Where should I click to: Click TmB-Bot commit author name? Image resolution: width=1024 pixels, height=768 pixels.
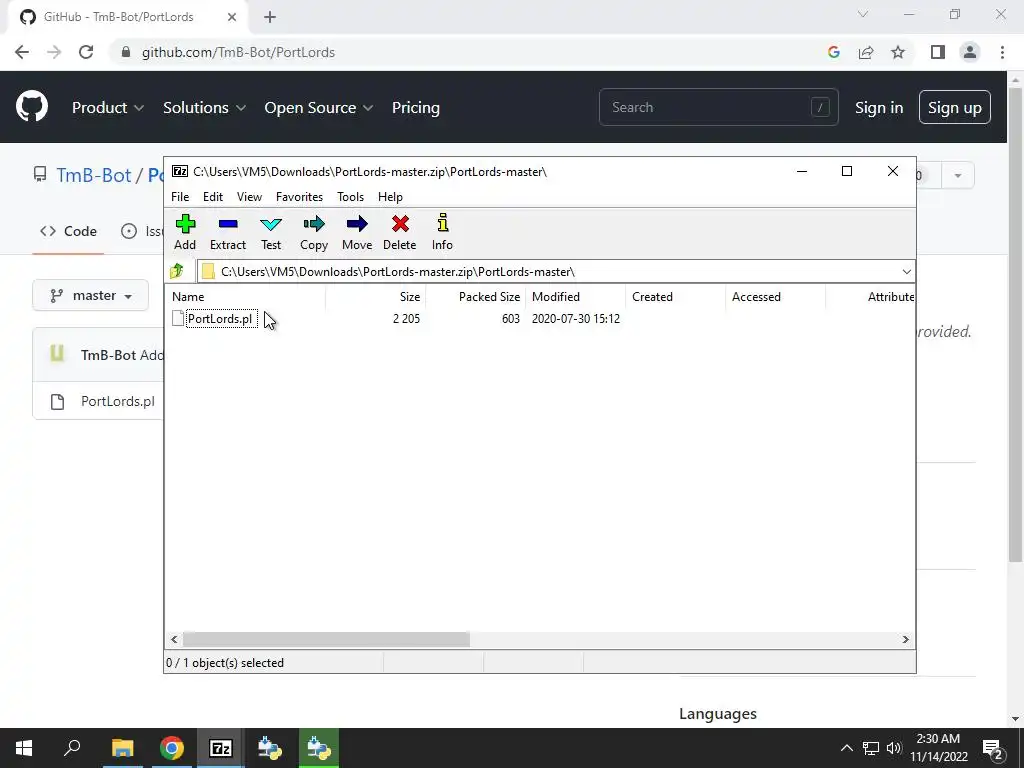[x=108, y=355]
